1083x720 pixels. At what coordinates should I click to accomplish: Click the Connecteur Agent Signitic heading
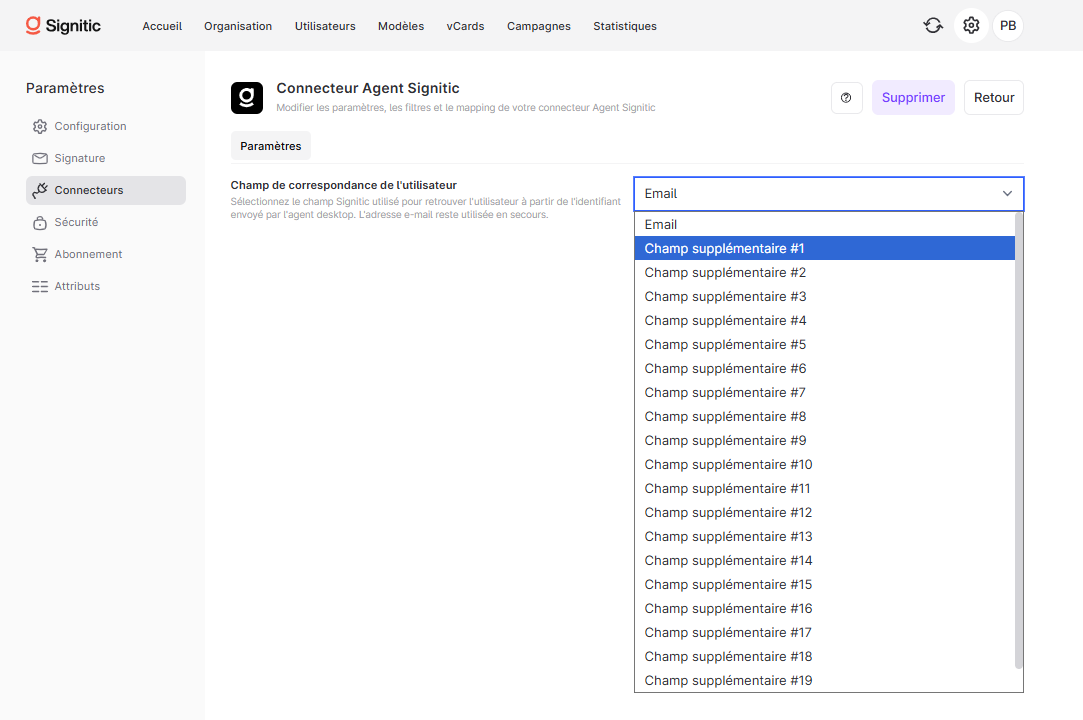(367, 88)
